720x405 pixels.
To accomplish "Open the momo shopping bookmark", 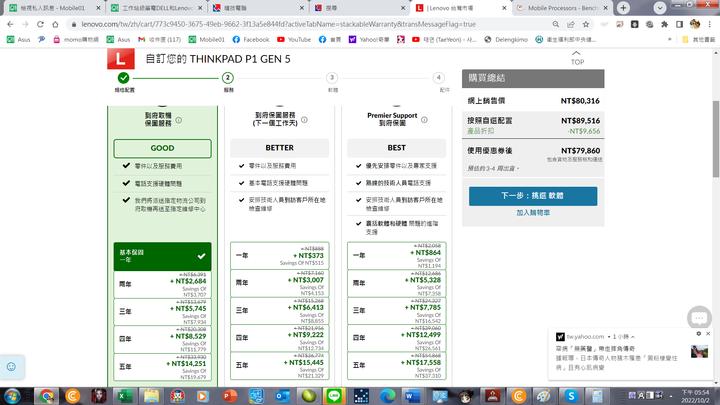I will (76, 39).
